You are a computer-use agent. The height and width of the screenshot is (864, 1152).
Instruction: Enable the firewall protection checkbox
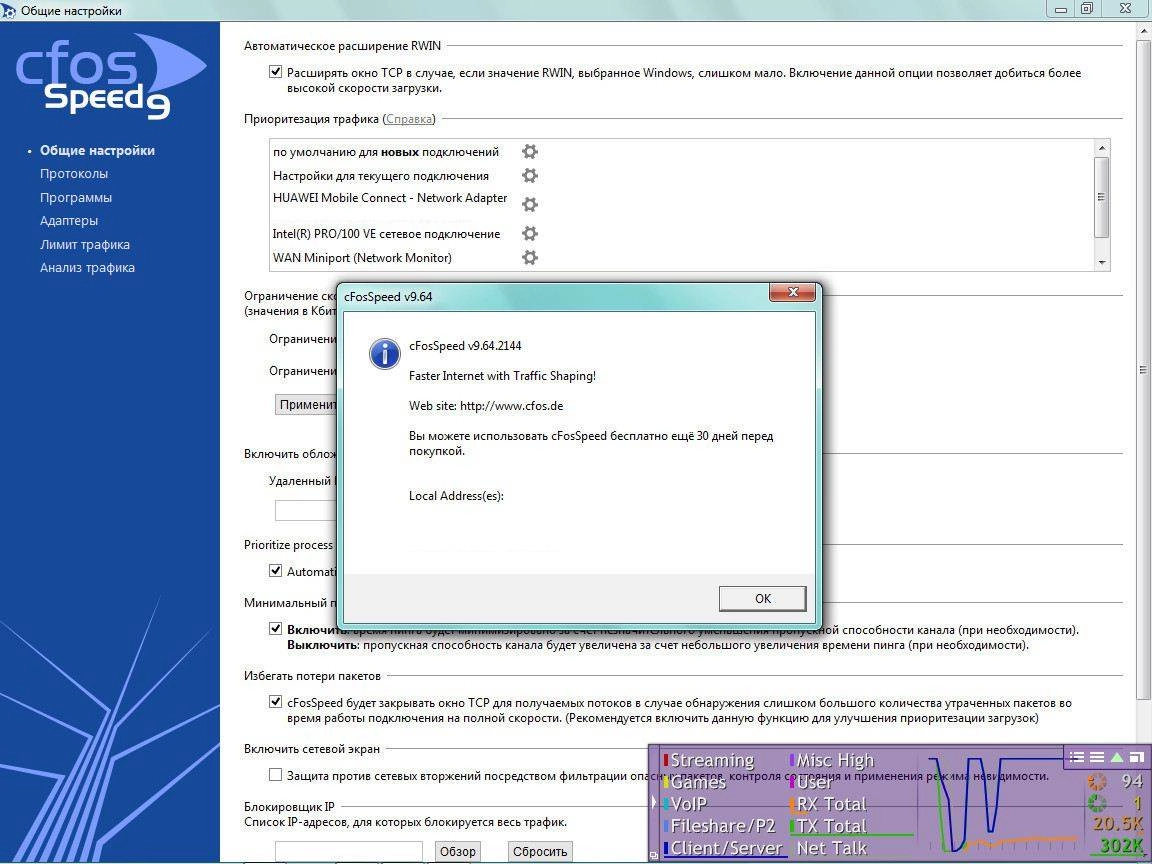click(276, 774)
